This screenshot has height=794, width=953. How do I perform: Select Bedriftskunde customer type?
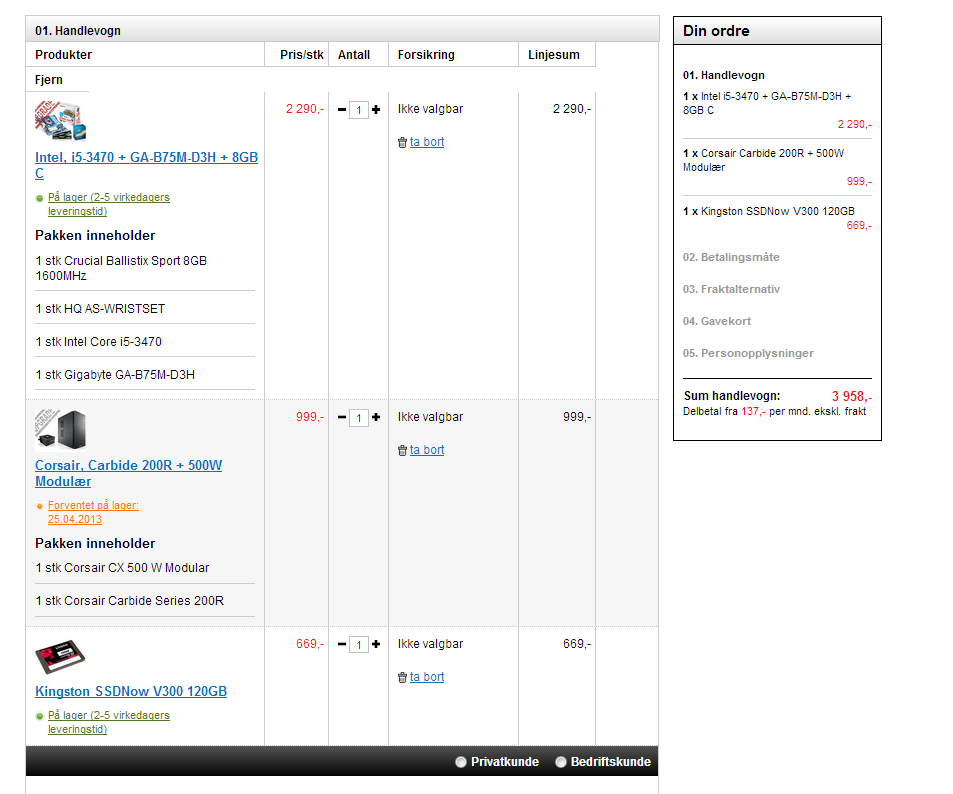560,762
